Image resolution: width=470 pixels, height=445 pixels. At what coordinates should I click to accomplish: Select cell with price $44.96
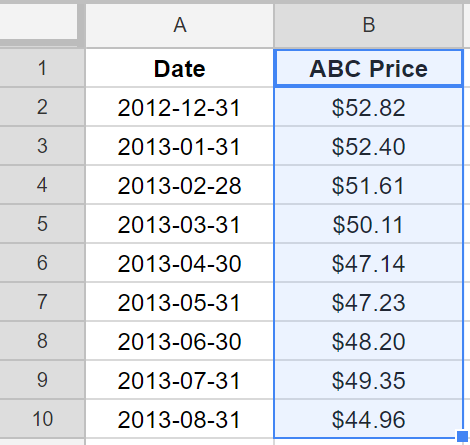[368, 419]
